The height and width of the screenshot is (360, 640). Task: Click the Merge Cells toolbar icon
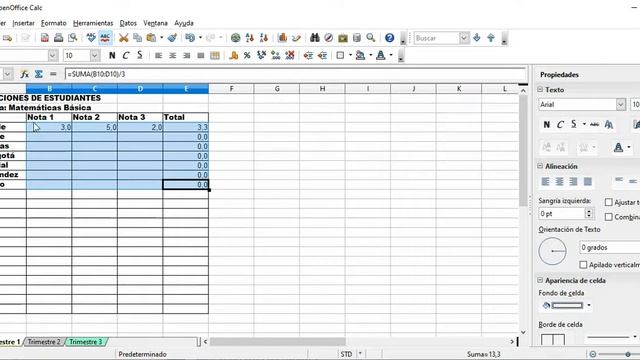click(215, 56)
